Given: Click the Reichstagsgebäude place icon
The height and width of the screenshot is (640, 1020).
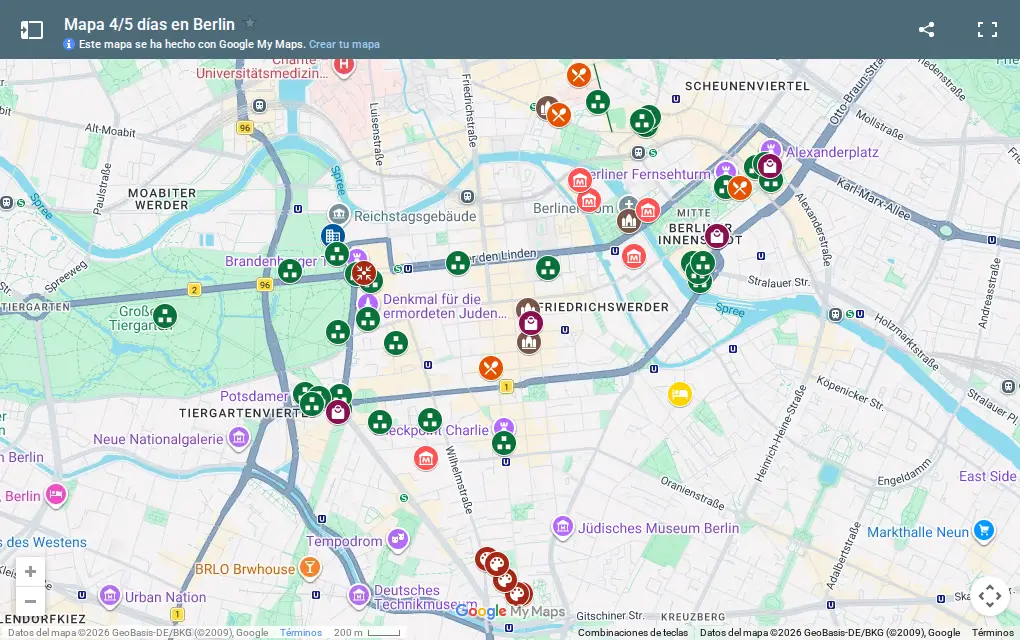Looking at the screenshot, I should [338, 215].
